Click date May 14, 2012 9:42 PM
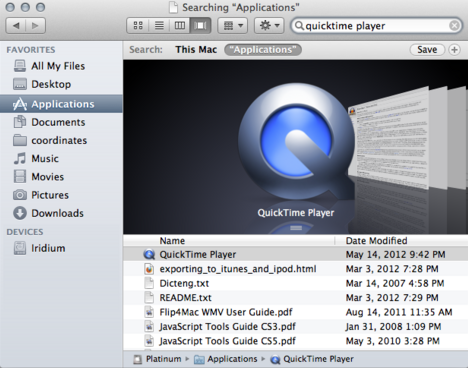The width and height of the screenshot is (468, 368). [x=395, y=254]
